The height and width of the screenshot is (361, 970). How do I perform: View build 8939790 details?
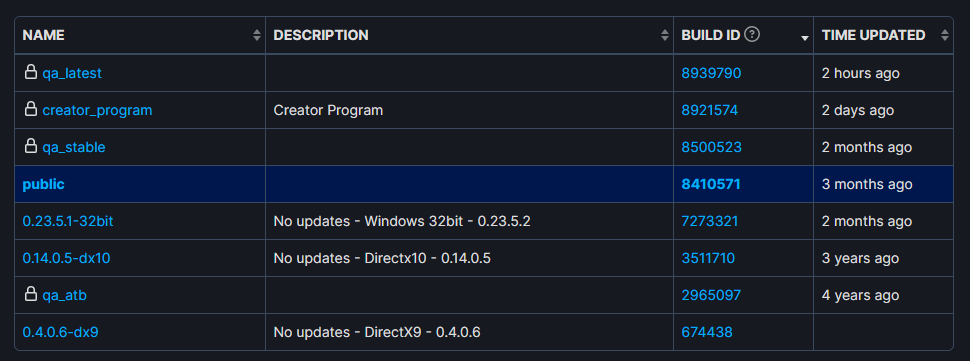click(x=711, y=73)
